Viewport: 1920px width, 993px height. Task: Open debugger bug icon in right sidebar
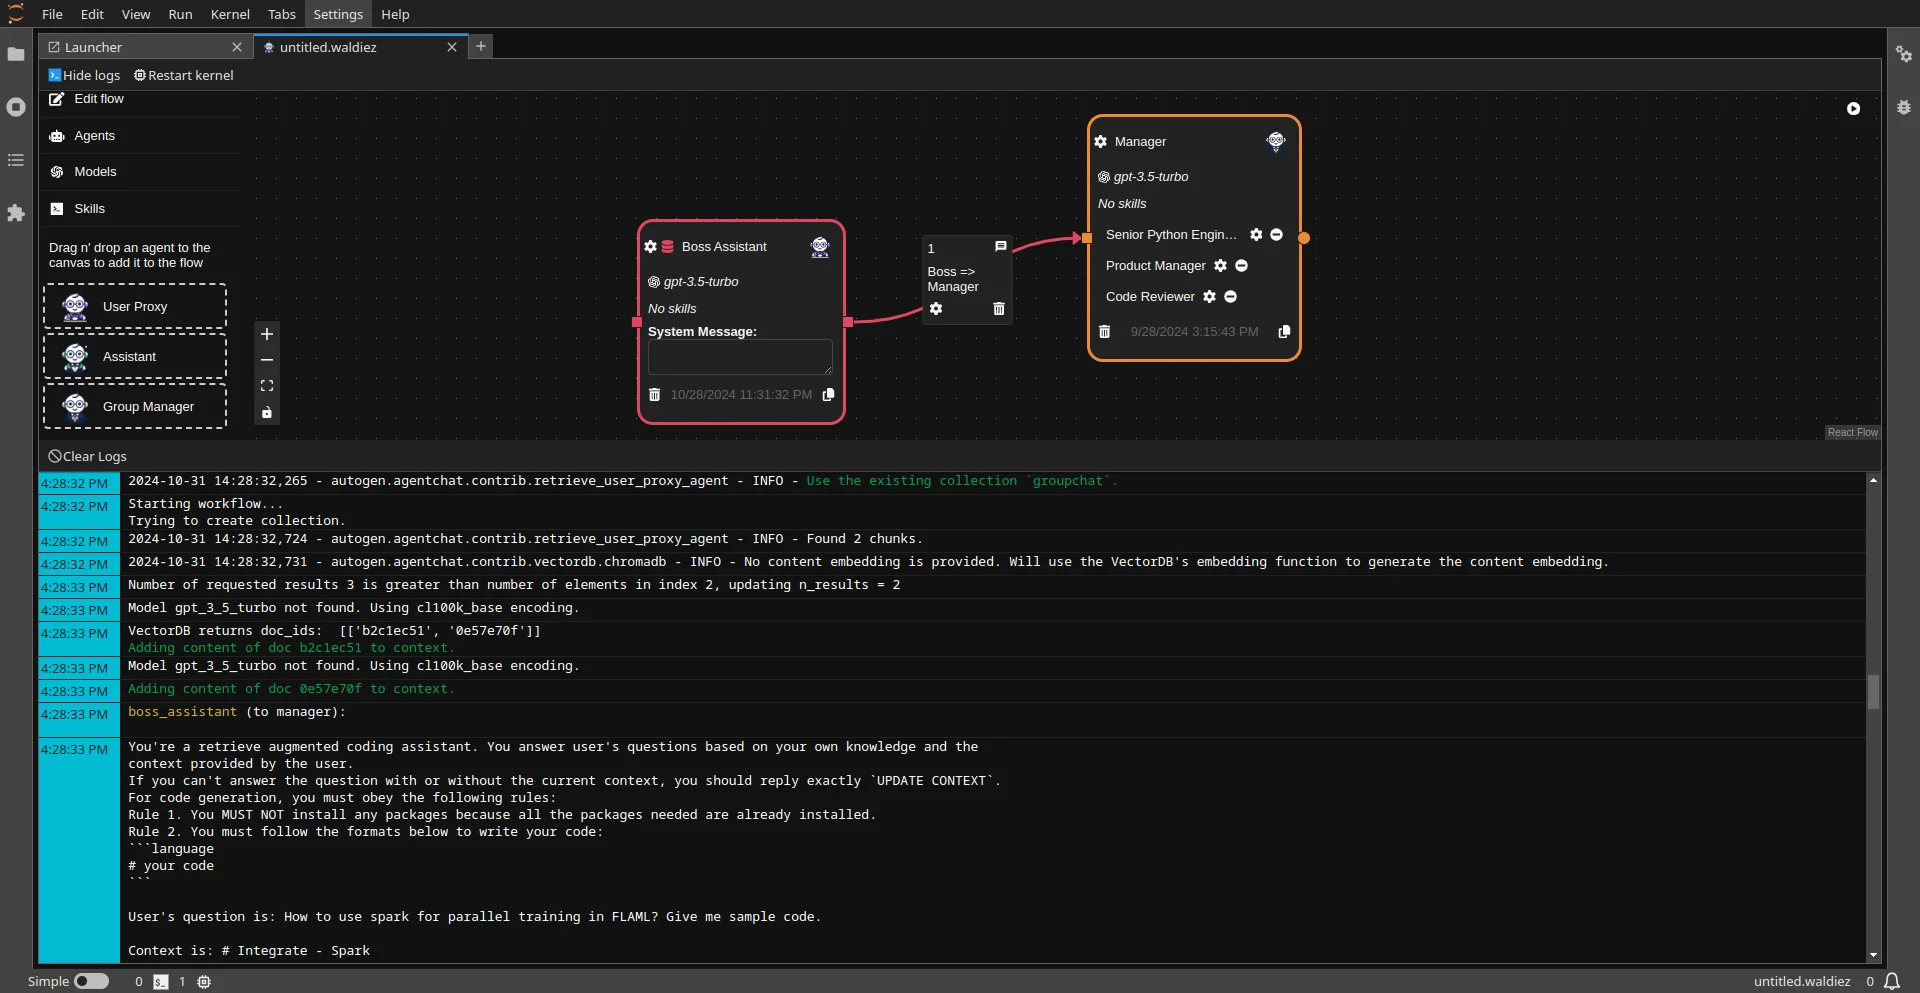point(1904,107)
